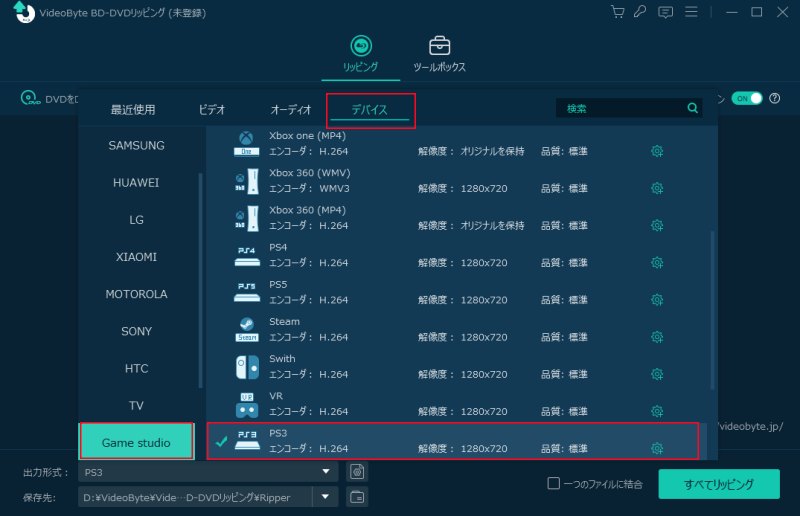Open the hamburger menu icon
This screenshot has width=800, height=516.
[x=691, y=12]
